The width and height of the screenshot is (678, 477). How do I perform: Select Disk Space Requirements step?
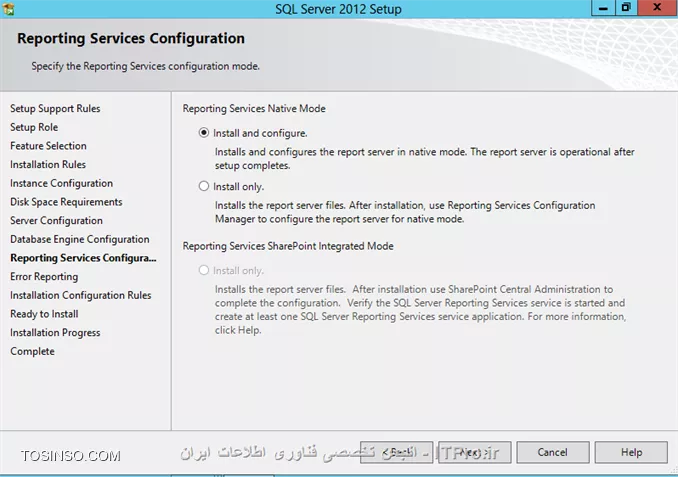(66, 202)
